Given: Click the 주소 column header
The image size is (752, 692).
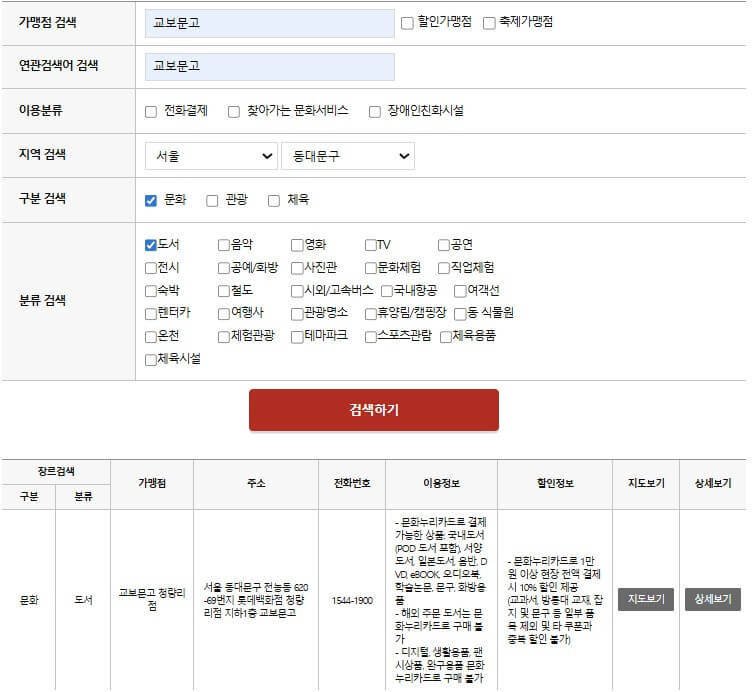Looking at the screenshot, I should [256, 483].
